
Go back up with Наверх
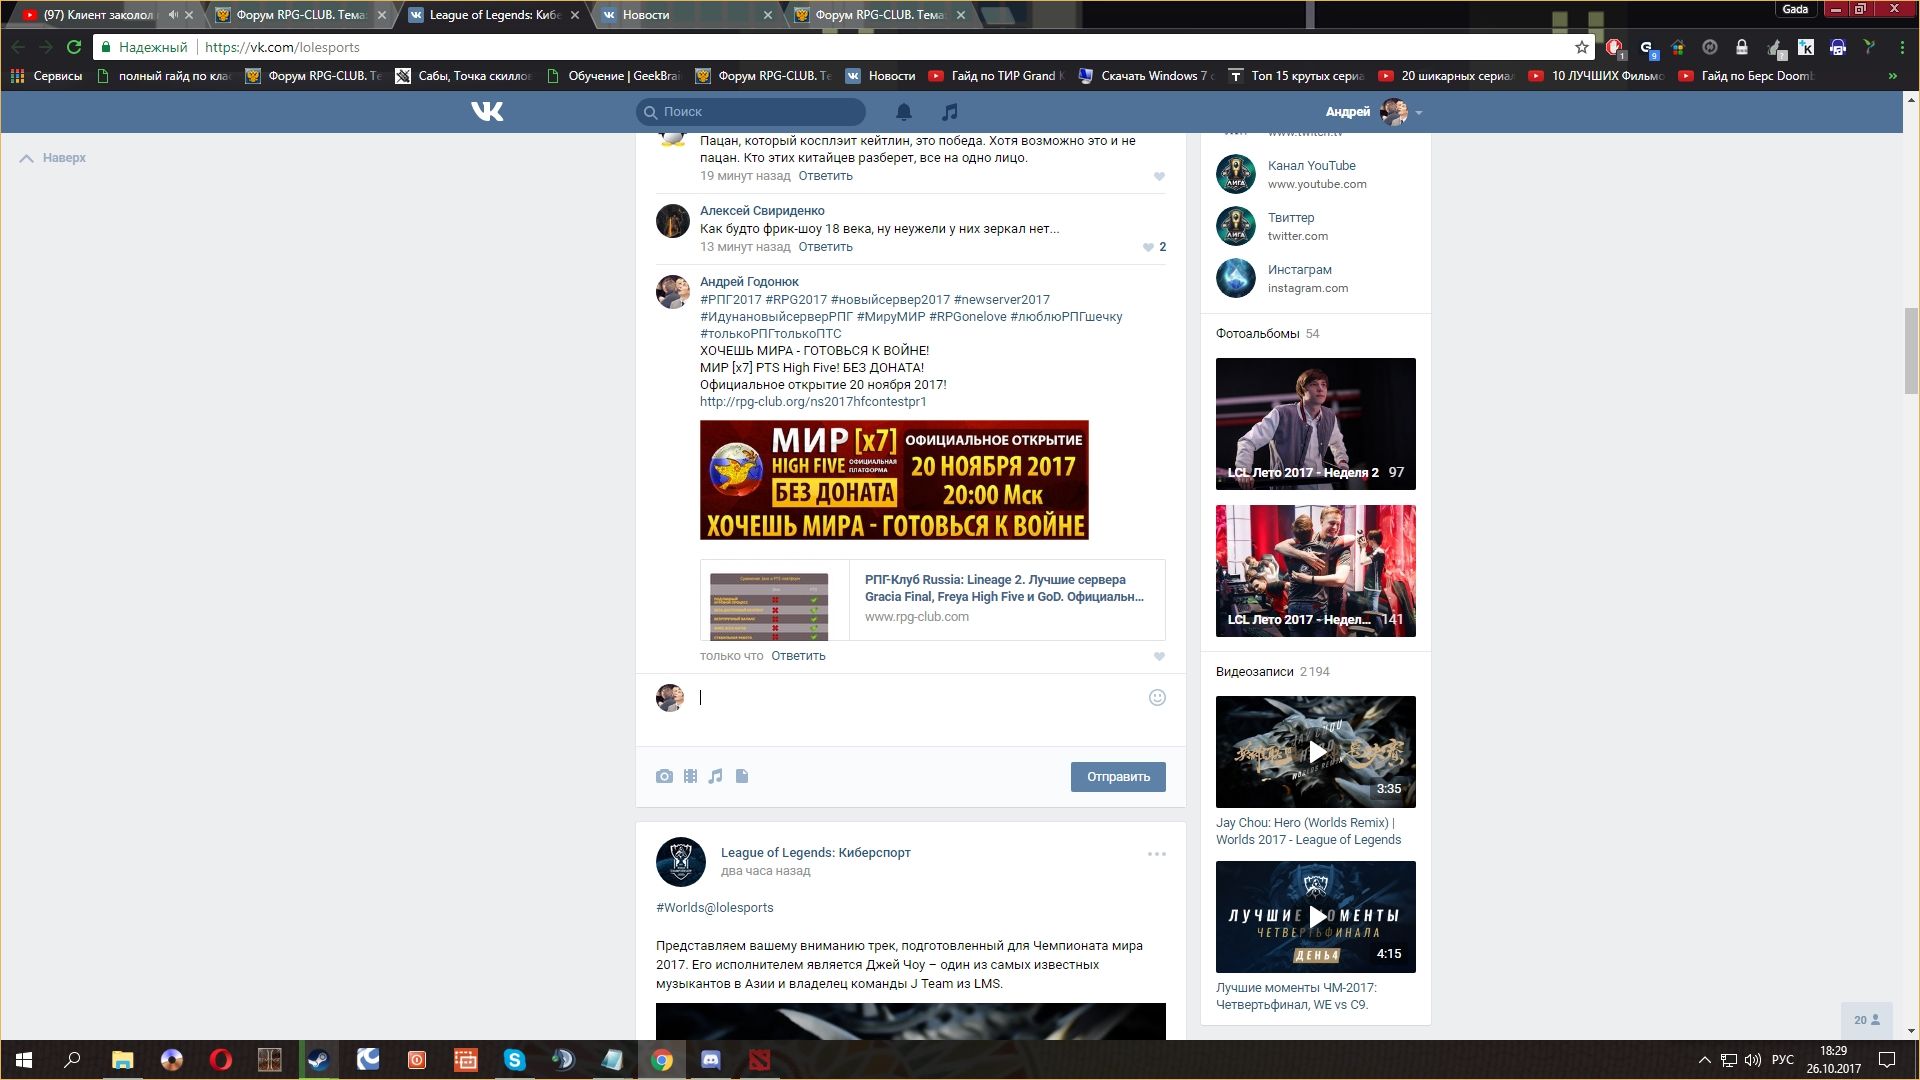53,158
